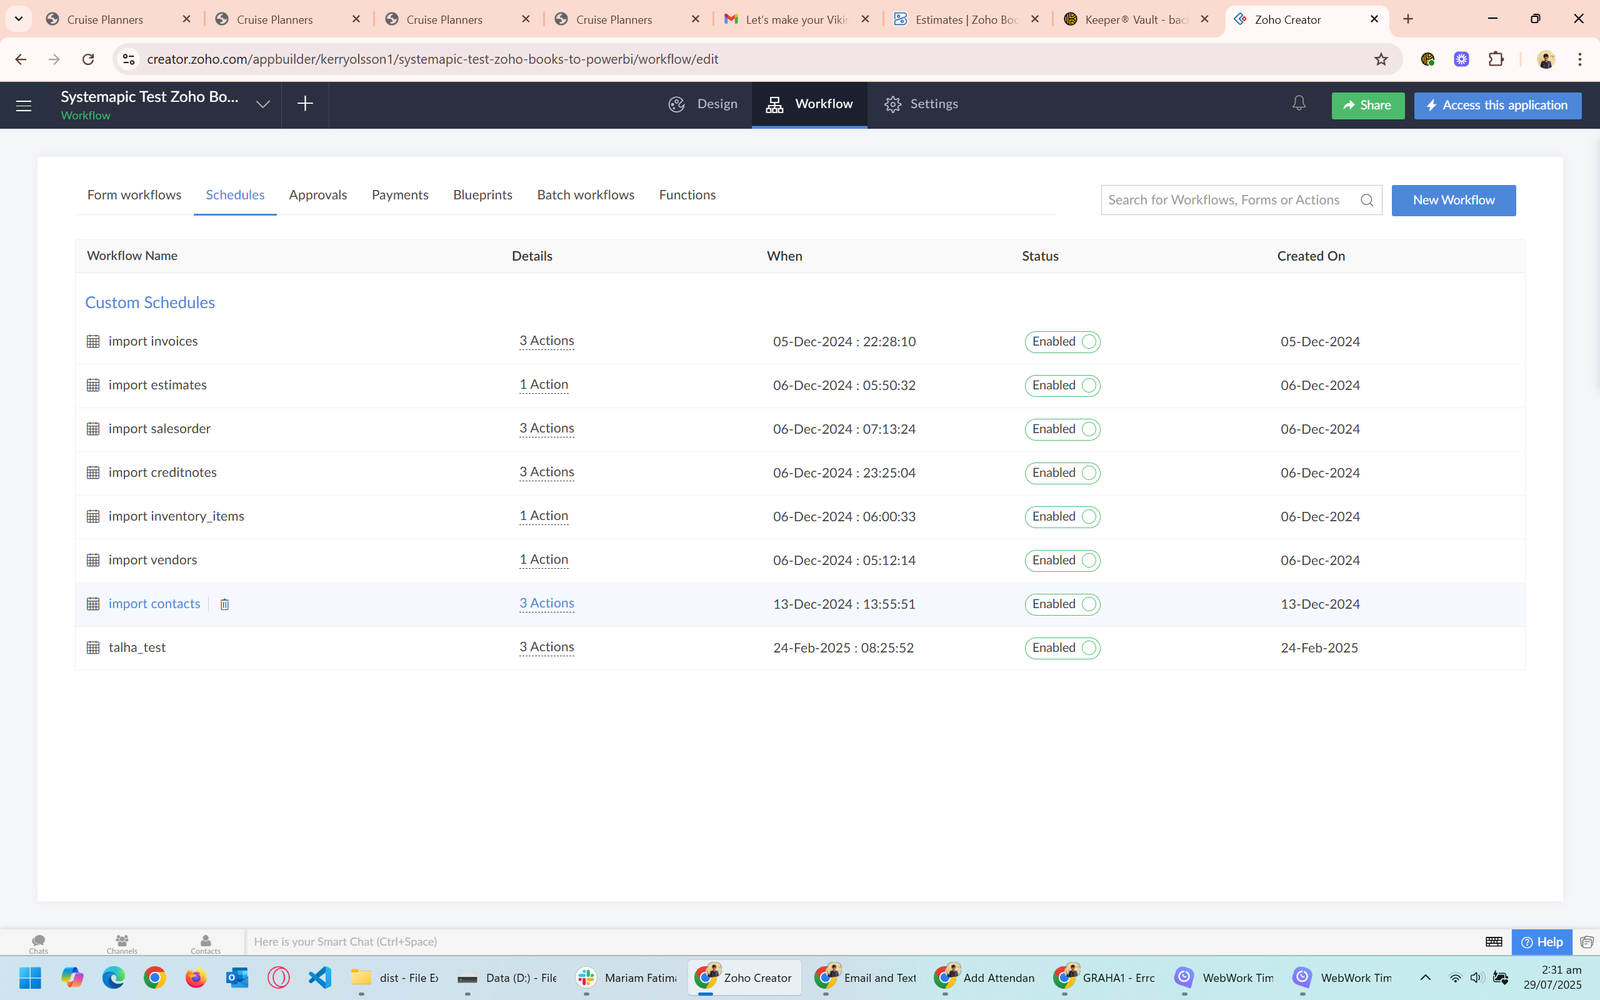View 3 Actions of import invoices
The image size is (1600, 1000).
click(x=546, y=341)
